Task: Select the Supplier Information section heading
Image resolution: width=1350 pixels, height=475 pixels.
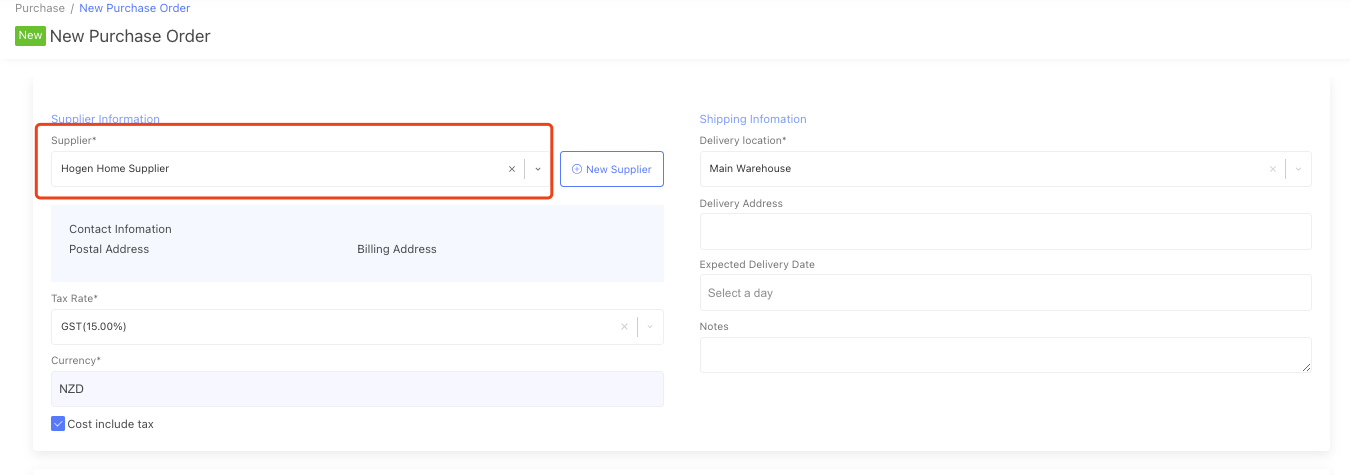Action: click(105, 119)
